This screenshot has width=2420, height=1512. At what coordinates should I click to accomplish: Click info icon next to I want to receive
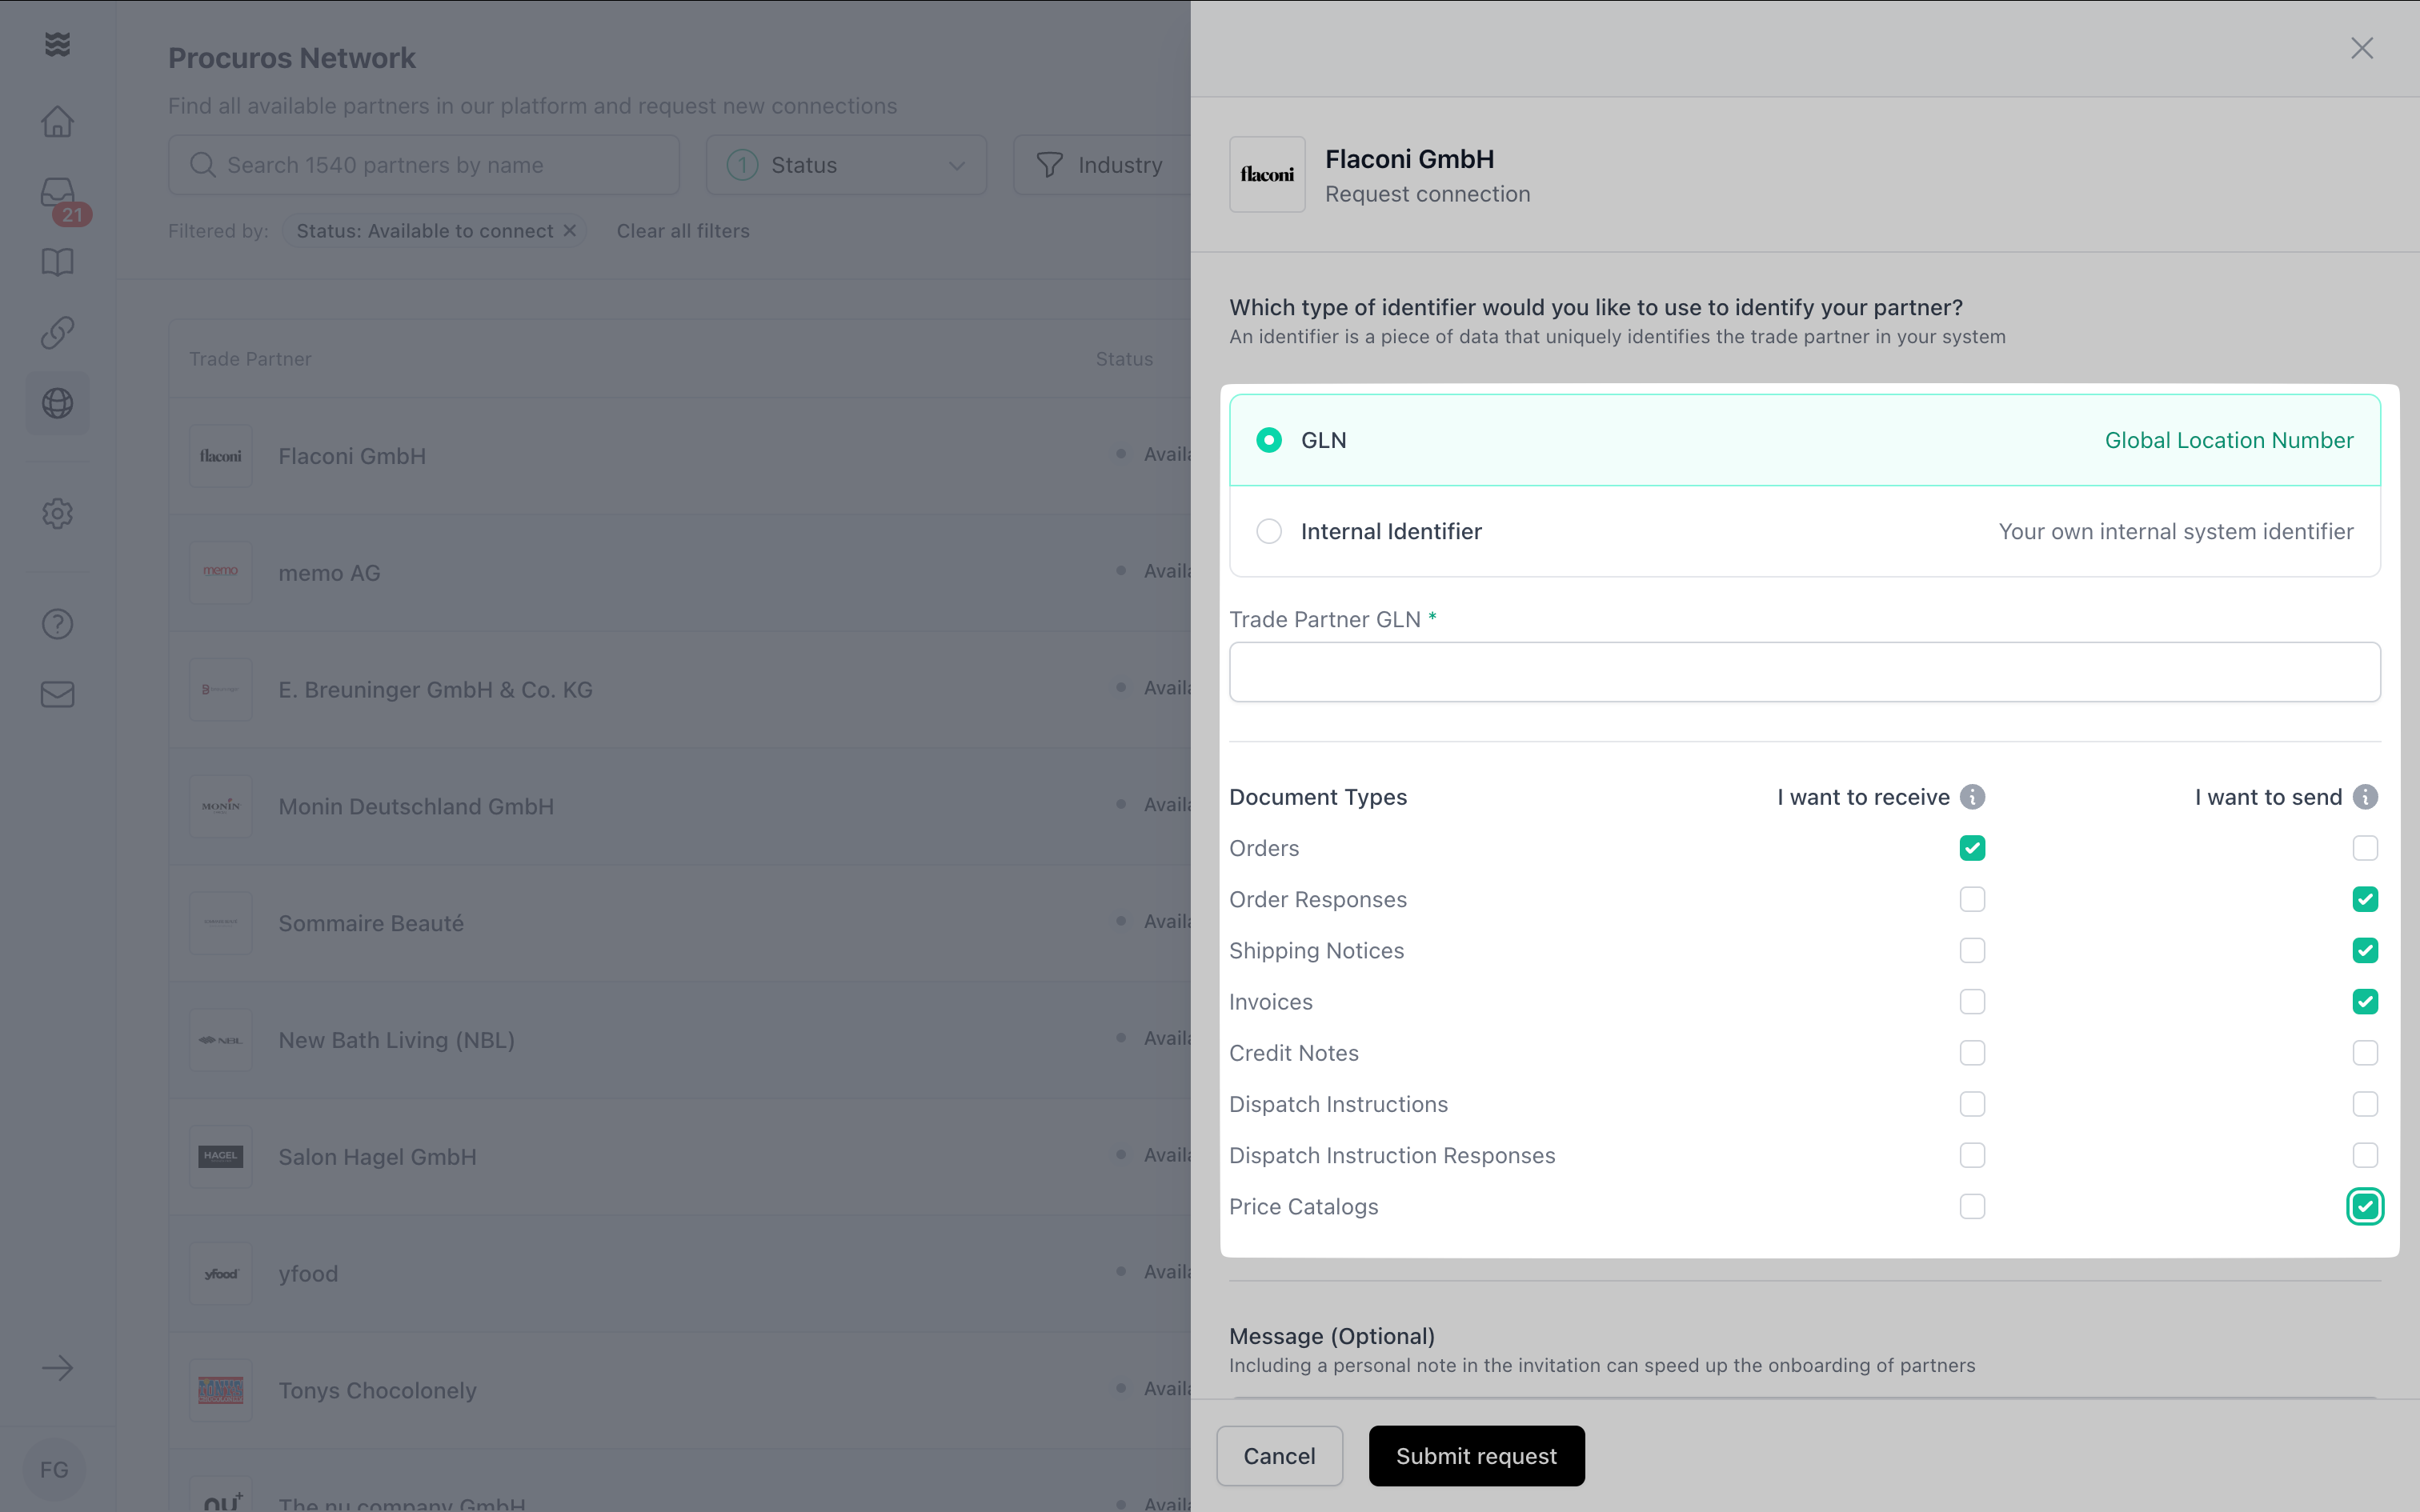point(1972,797)
